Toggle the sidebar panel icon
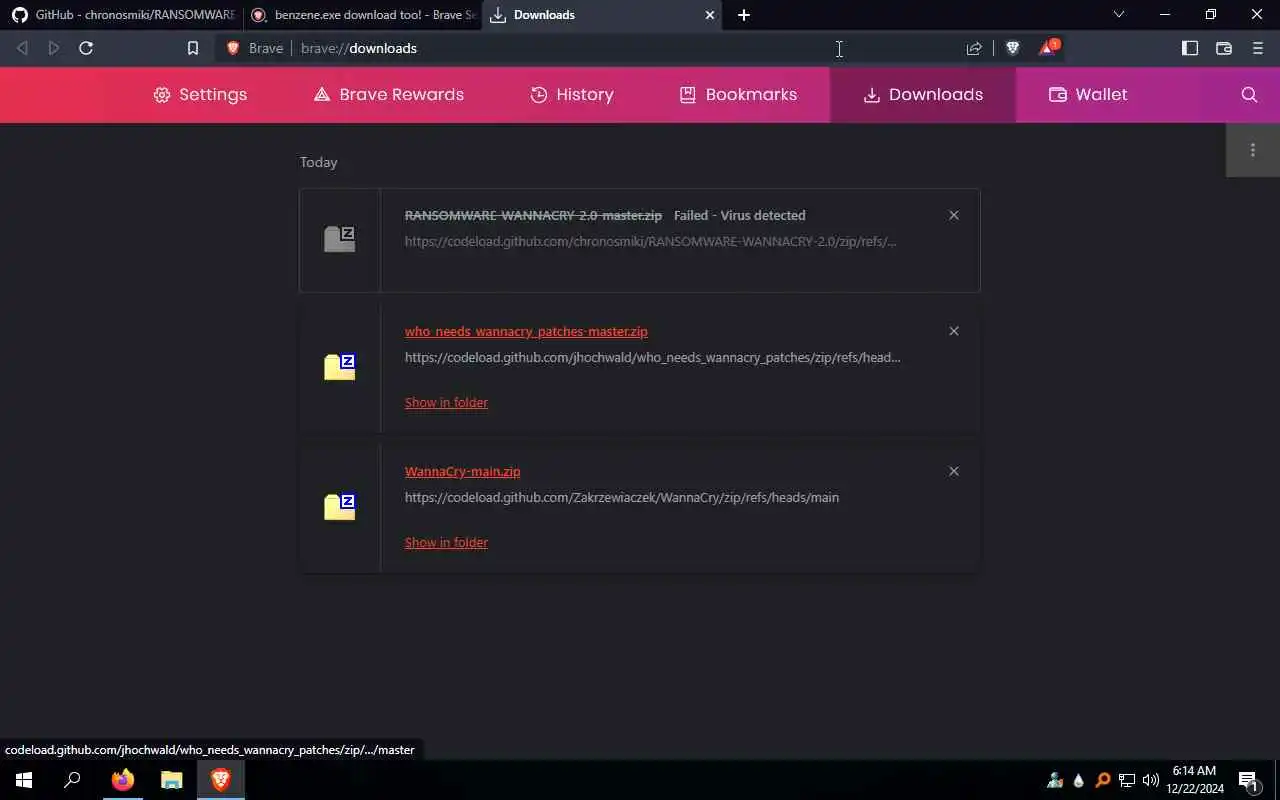Screen dimensions: 1280x800 (1190, 48)
